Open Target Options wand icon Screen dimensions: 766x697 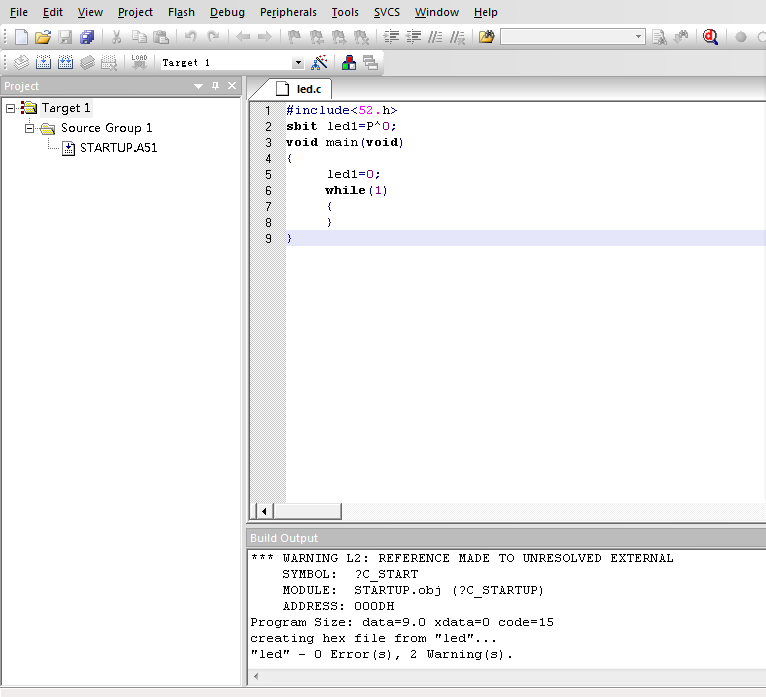click(x=319, y=63)
